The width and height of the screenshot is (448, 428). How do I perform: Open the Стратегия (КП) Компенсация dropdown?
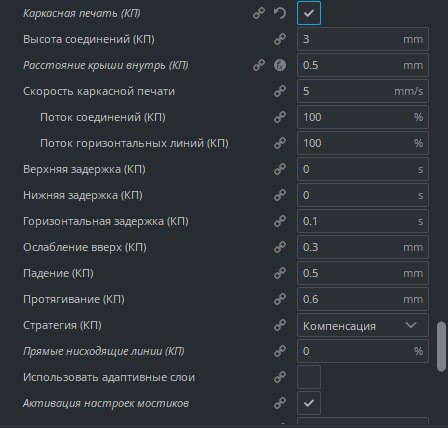[x=363, y=325]
